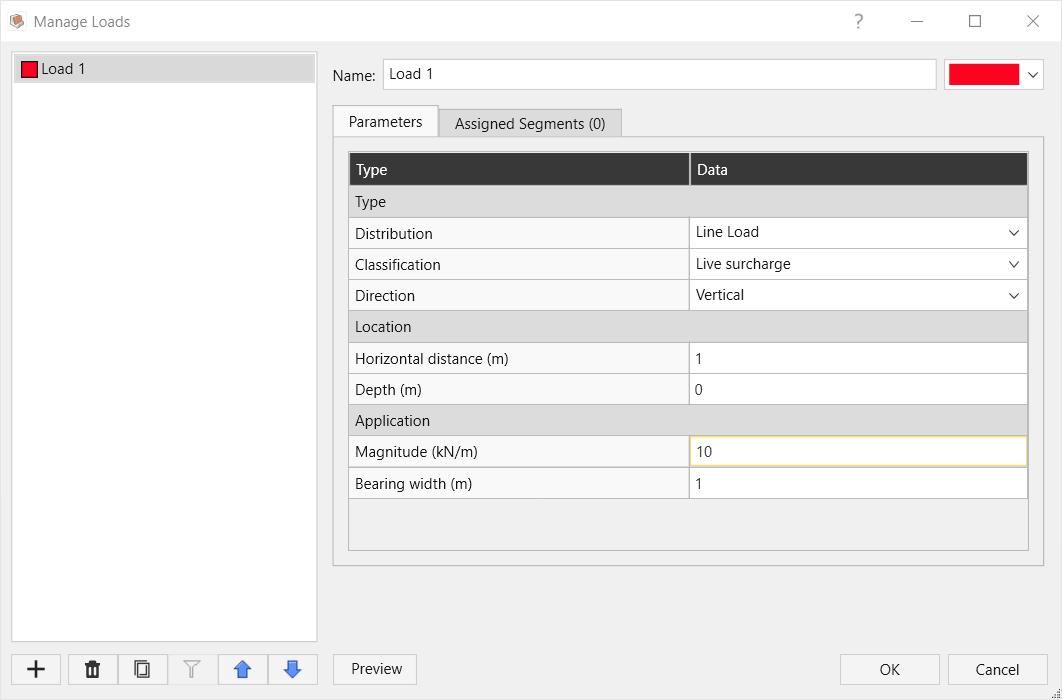Open help via the question mark
Image resolution: width=1062 pixels, height=700 pixels.
coord(858,22)
